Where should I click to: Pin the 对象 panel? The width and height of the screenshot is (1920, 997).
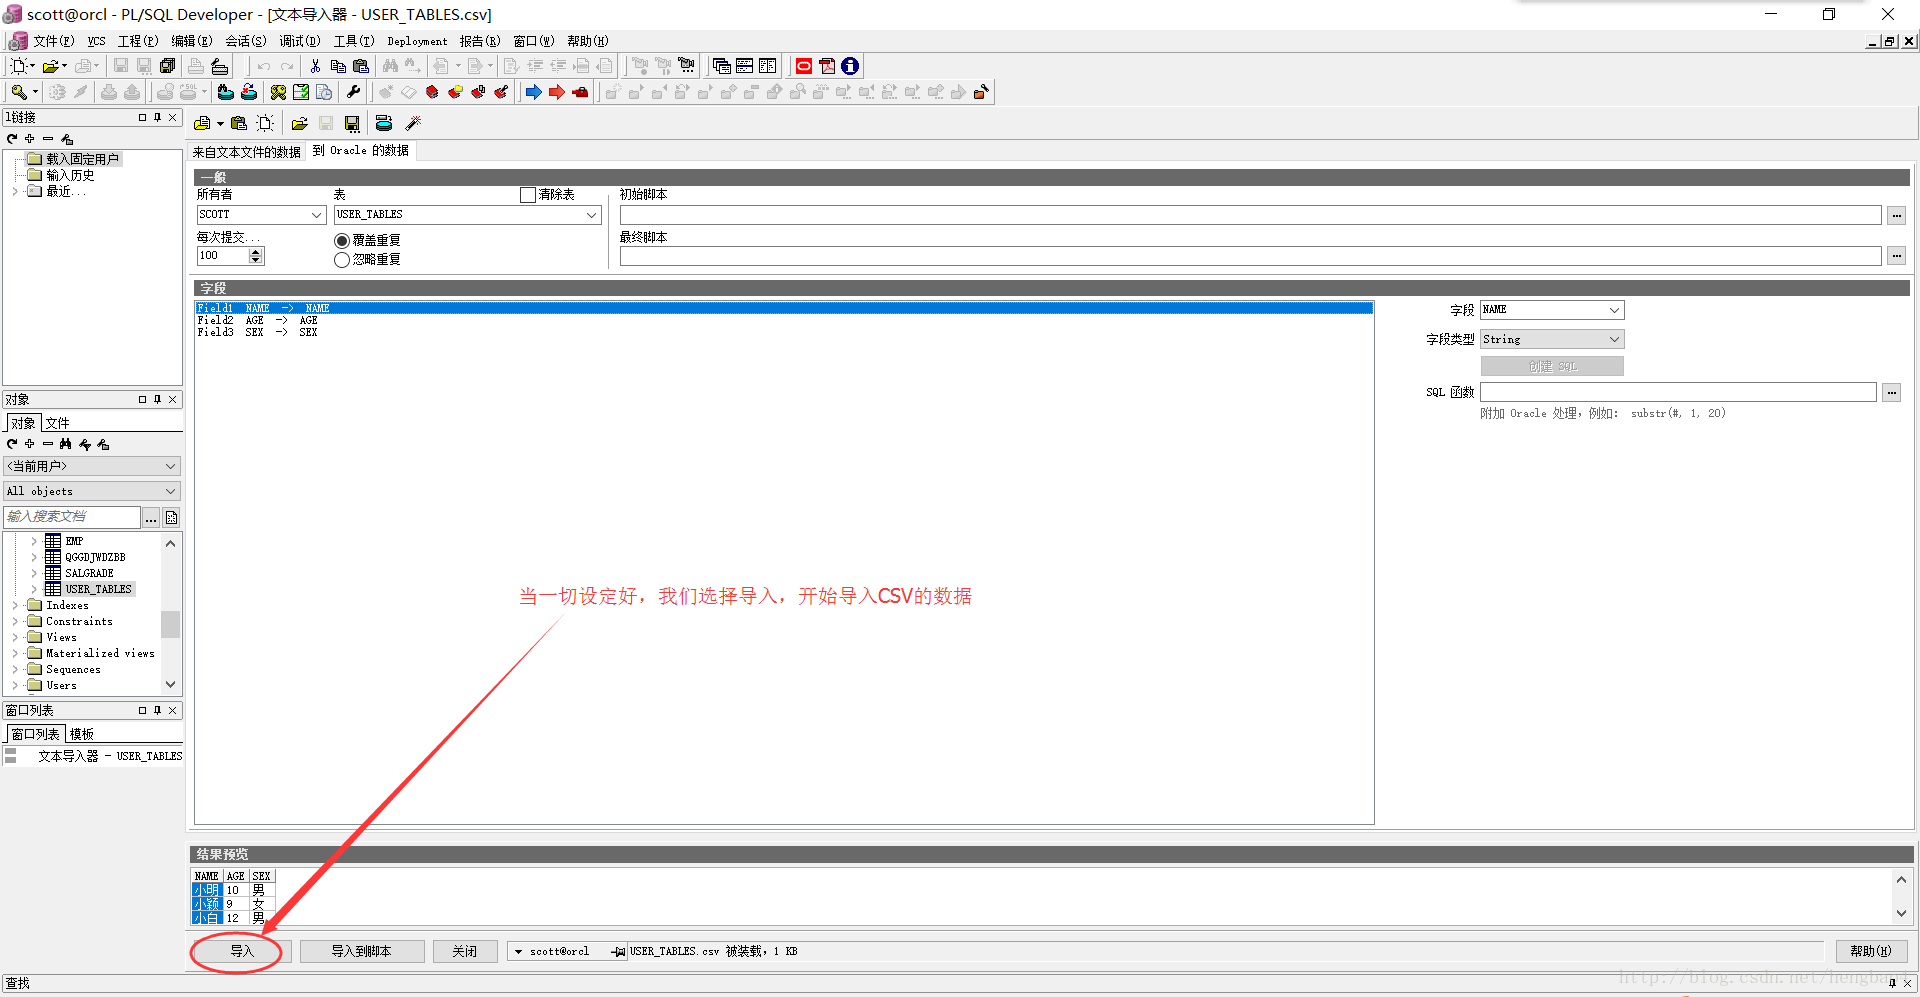point(157,399)
